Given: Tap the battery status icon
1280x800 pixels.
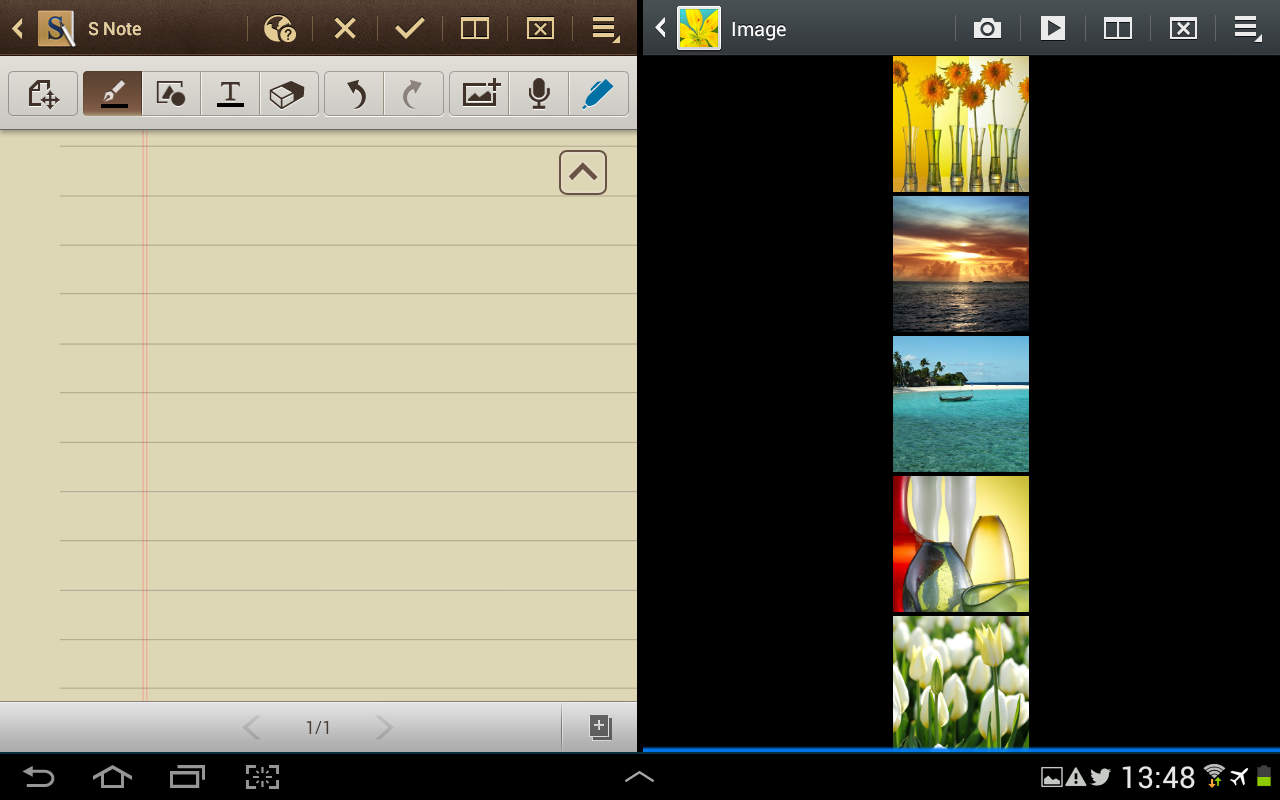Looking at the screenshot, I should coord(1264,776).
